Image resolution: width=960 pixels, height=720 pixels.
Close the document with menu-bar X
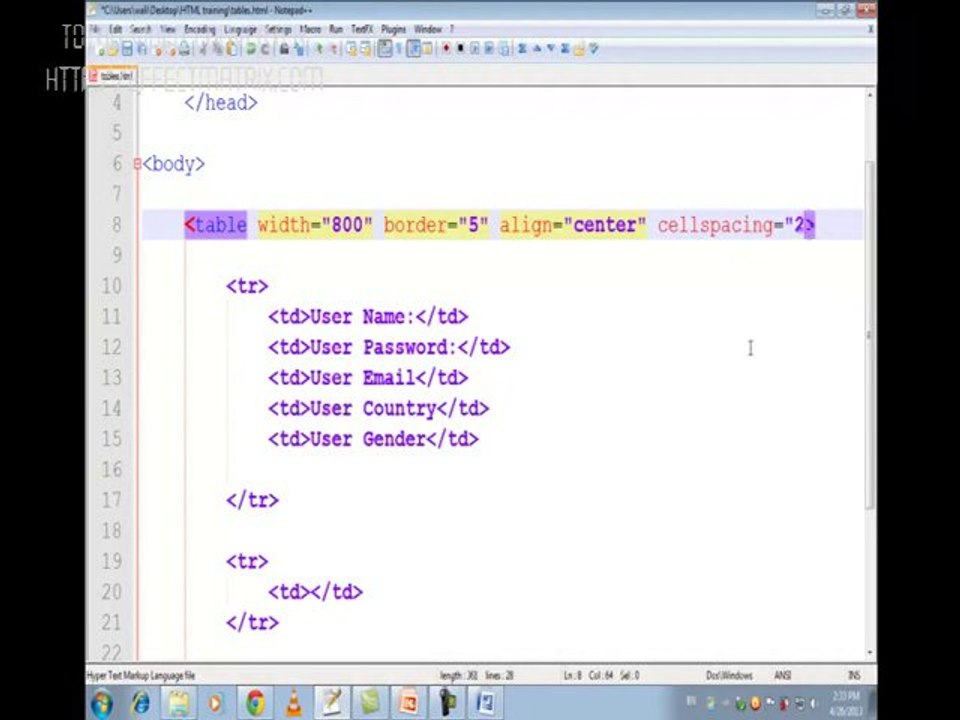(x=871, y=29)
